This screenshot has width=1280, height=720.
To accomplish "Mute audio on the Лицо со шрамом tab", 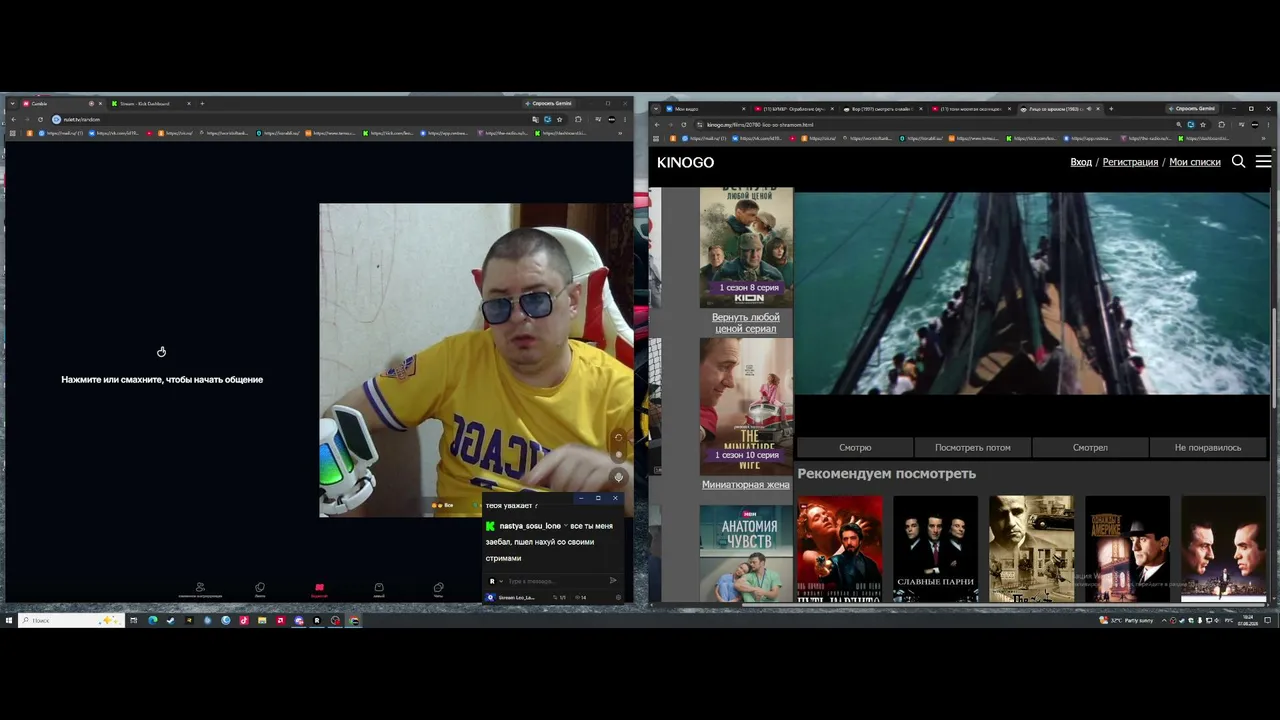I will pos(1087,109).
